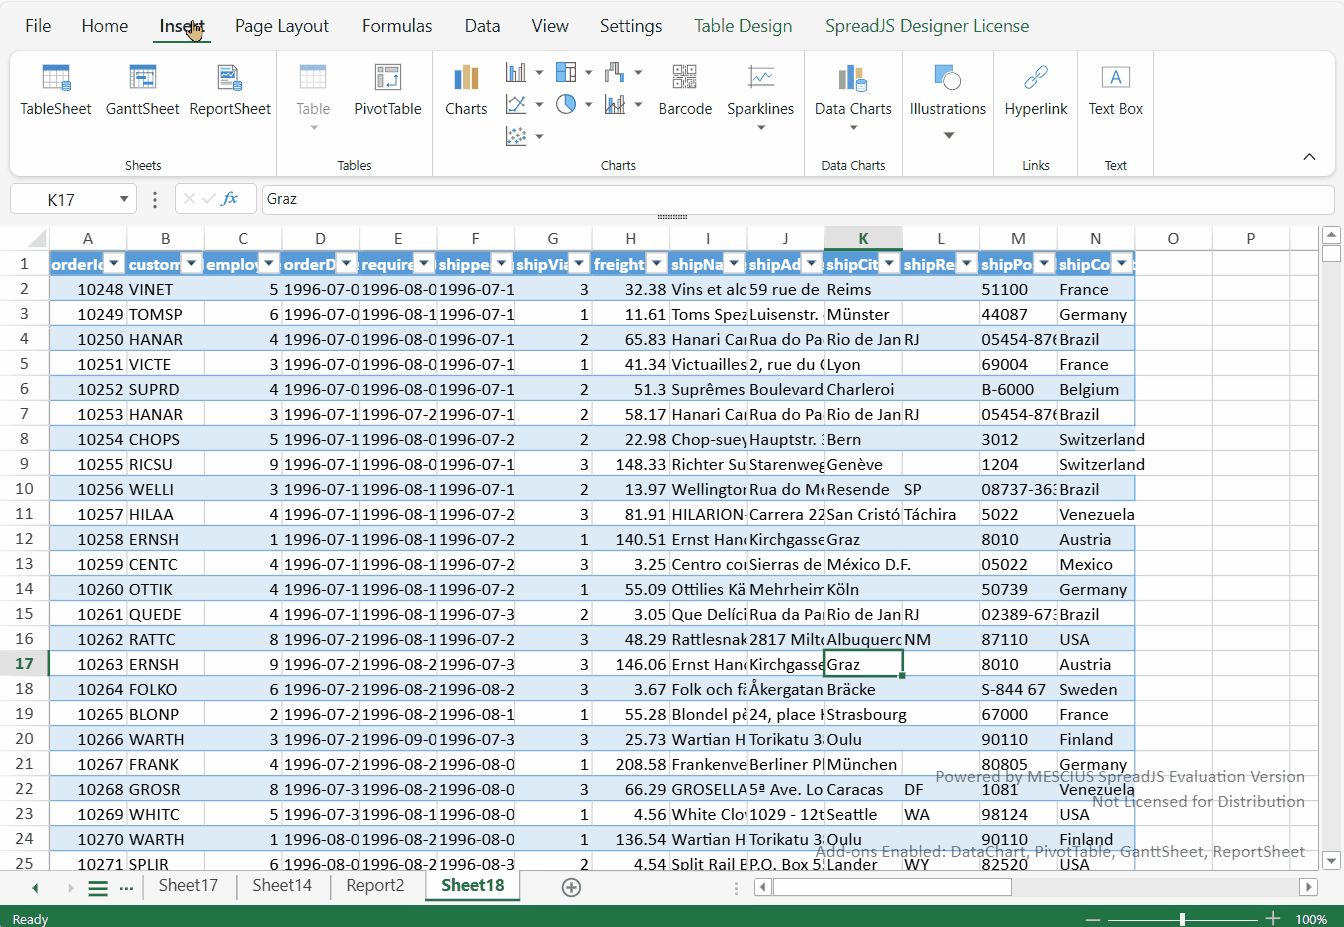
Task: Insert a GanttSheet
Action: tap(143, 90)
